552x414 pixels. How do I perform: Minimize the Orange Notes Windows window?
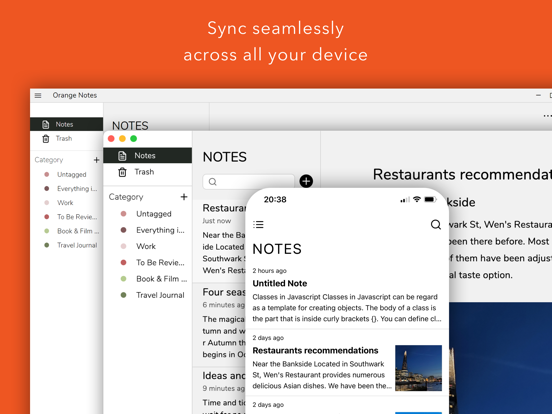(538, 95)
